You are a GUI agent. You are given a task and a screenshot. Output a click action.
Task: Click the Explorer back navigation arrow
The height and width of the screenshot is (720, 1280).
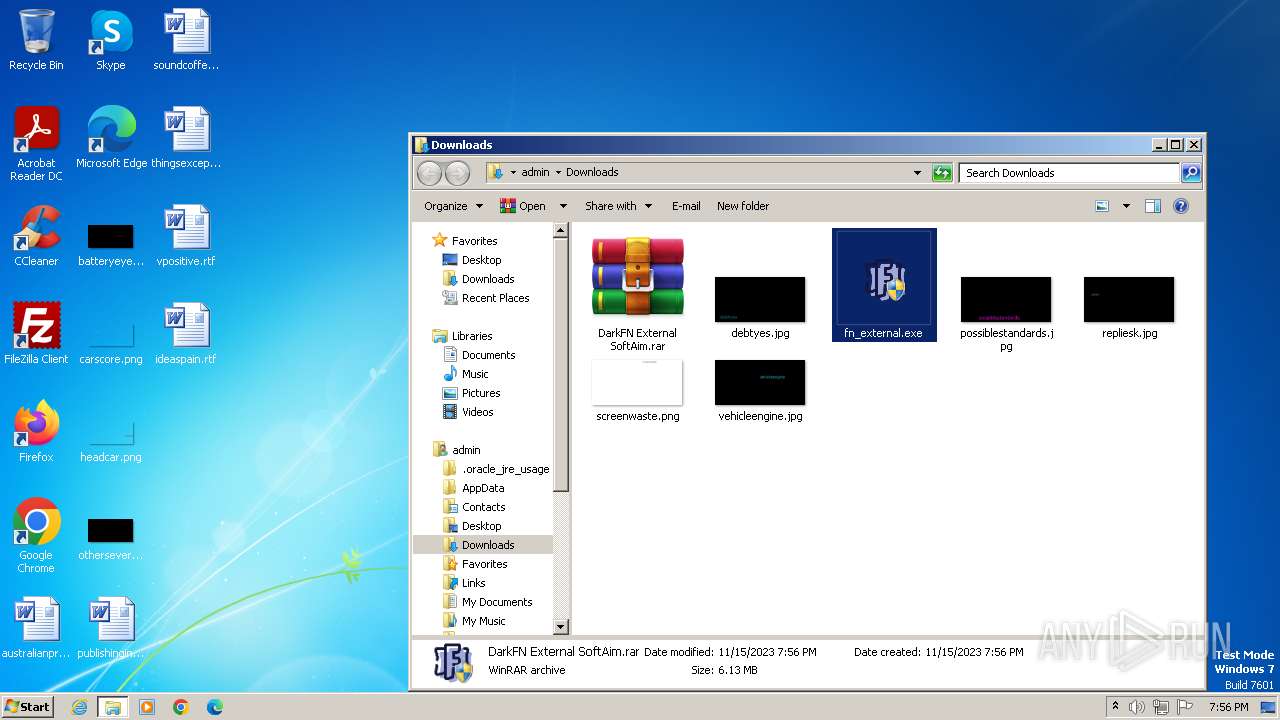429,173
